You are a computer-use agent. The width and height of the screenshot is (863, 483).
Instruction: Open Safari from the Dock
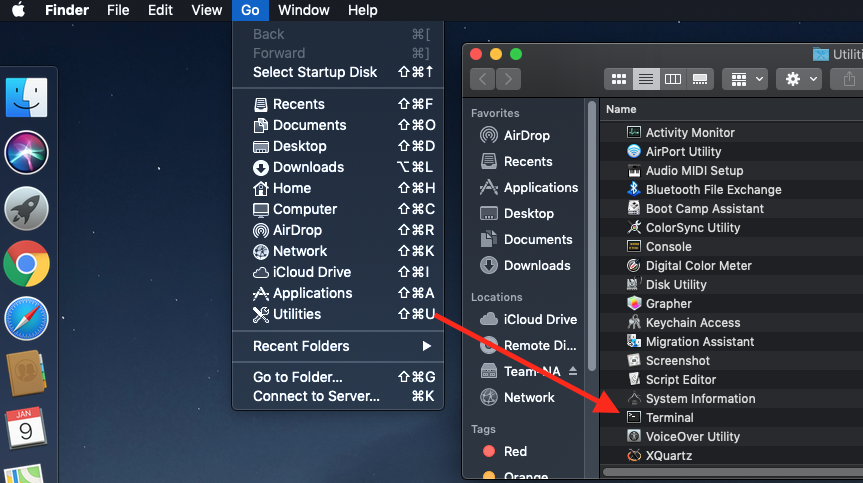[26, 319]
